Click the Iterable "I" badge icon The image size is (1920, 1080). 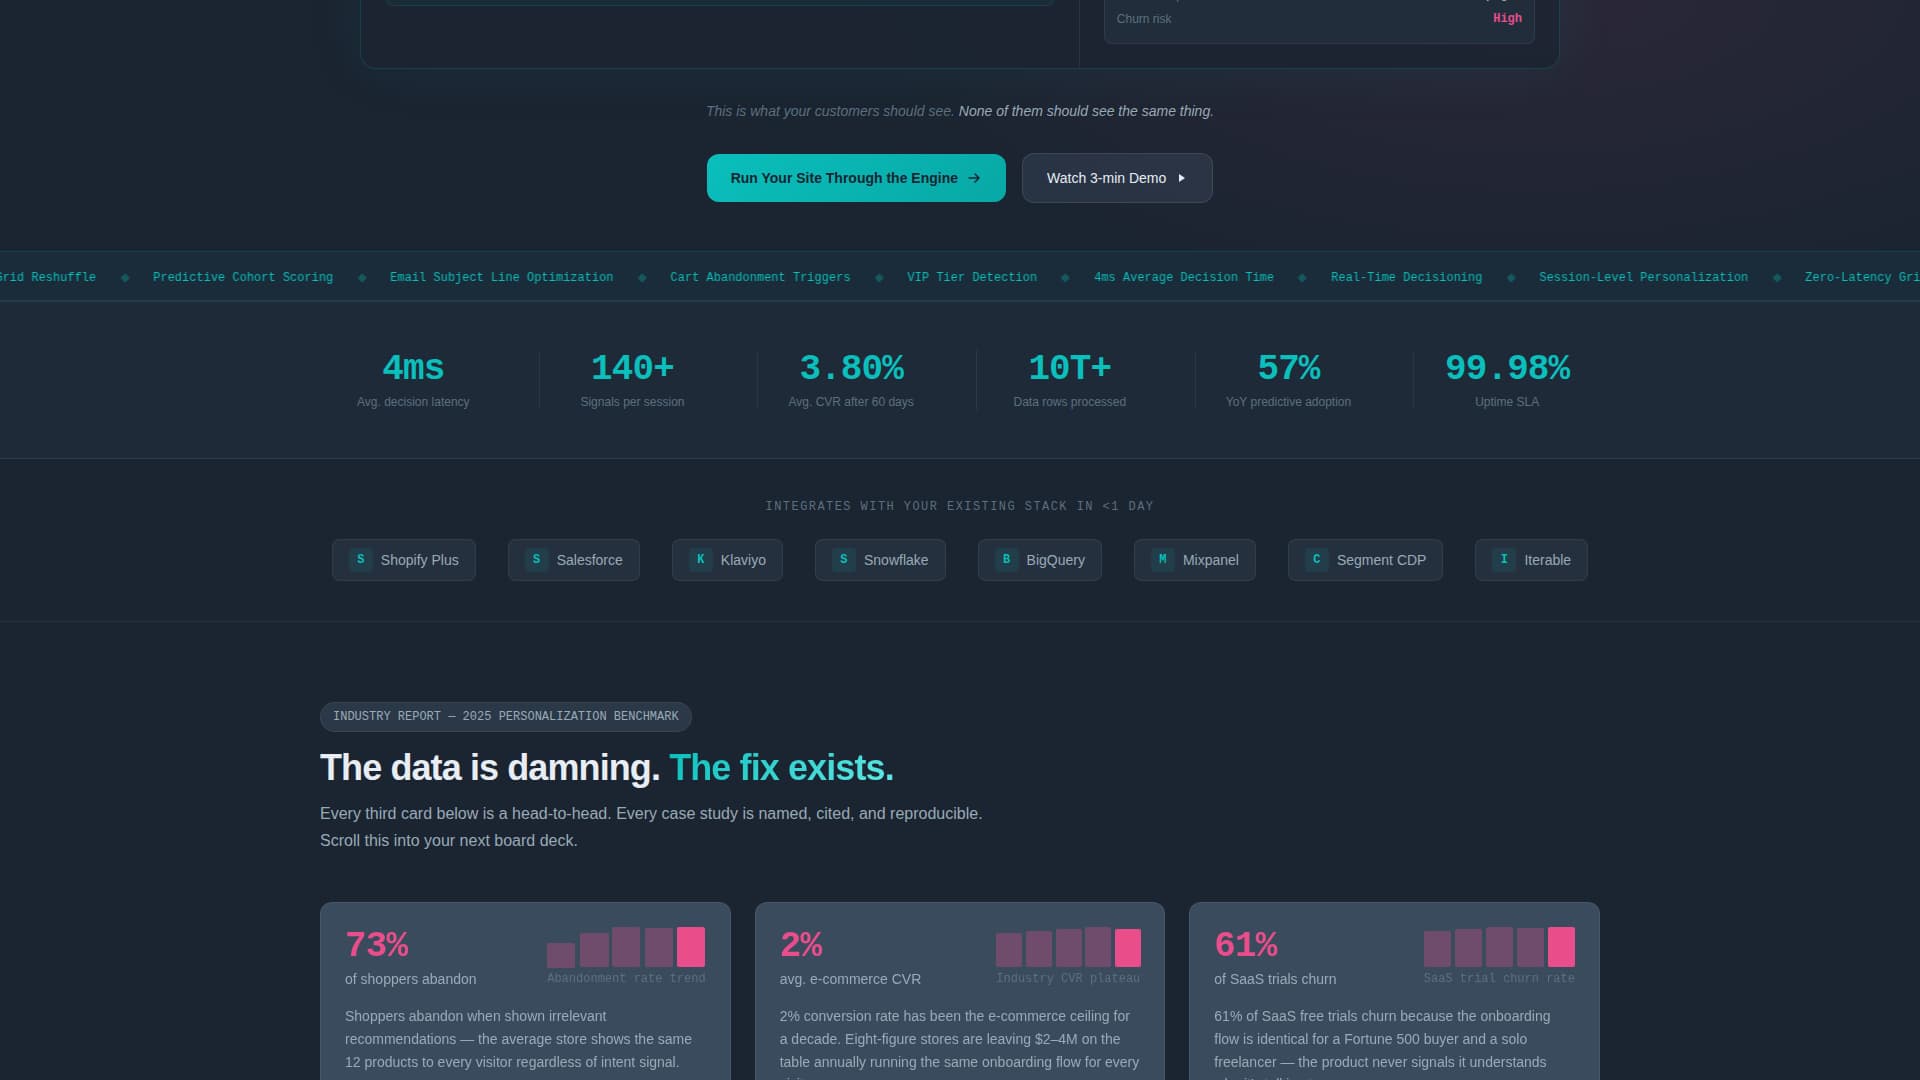click(x=1504, y=560)
